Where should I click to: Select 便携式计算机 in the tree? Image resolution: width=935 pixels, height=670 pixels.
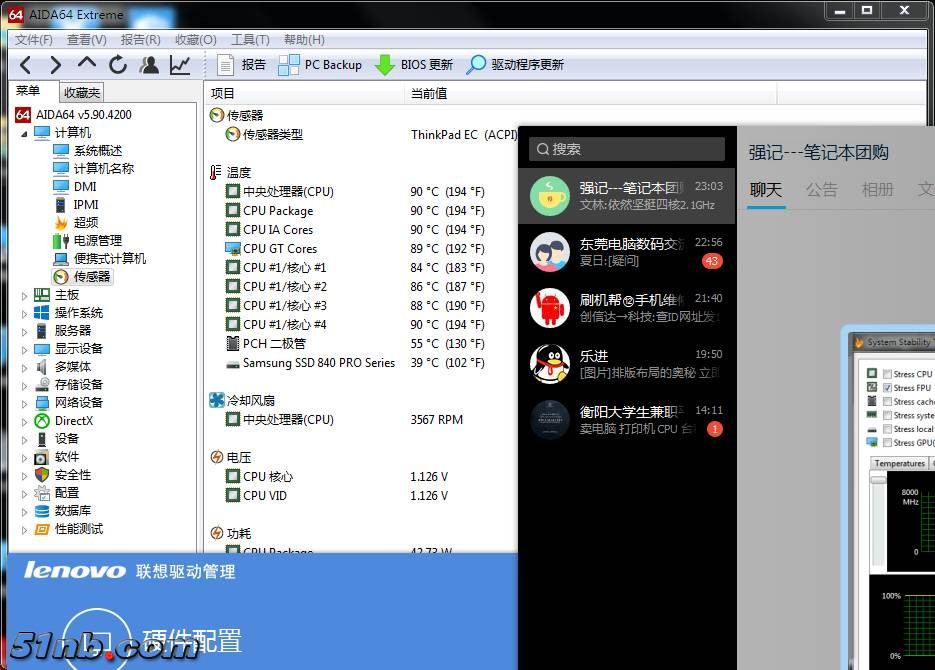click(x=110, y=258)
